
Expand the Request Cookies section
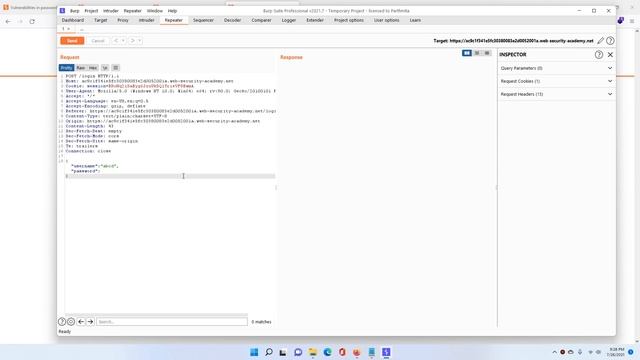click(556, 81)
